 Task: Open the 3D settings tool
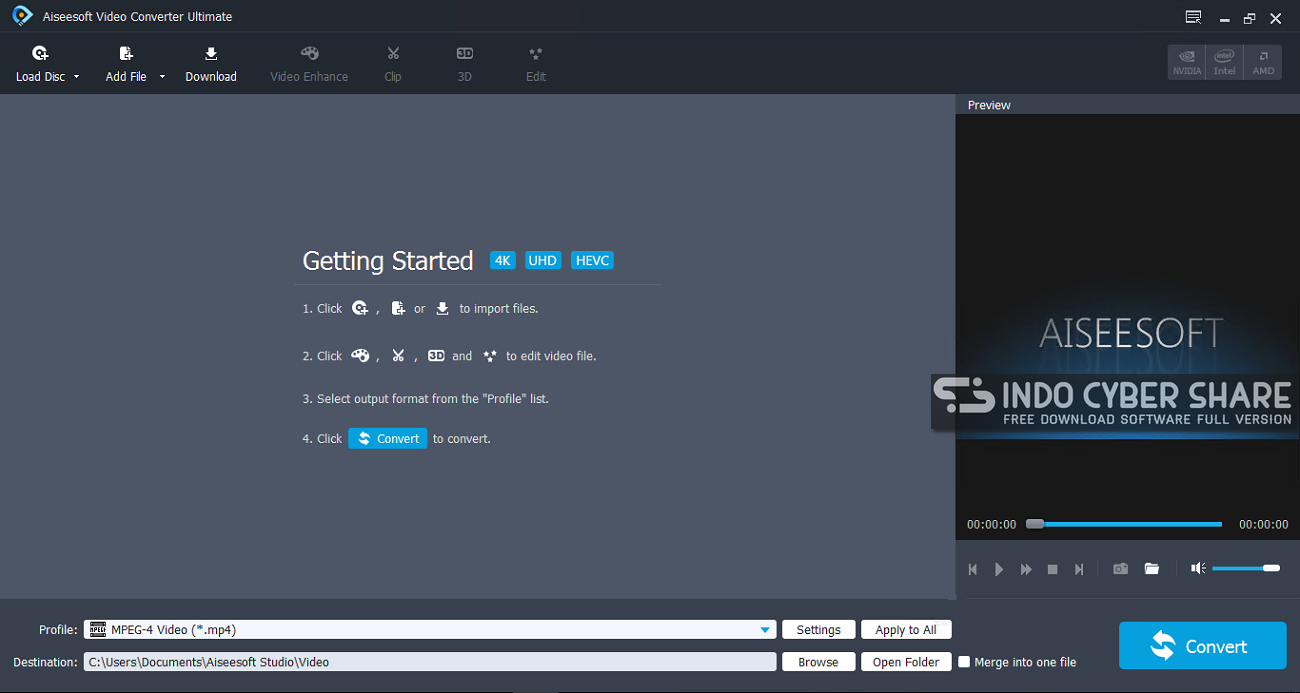[x=464, y=64]
